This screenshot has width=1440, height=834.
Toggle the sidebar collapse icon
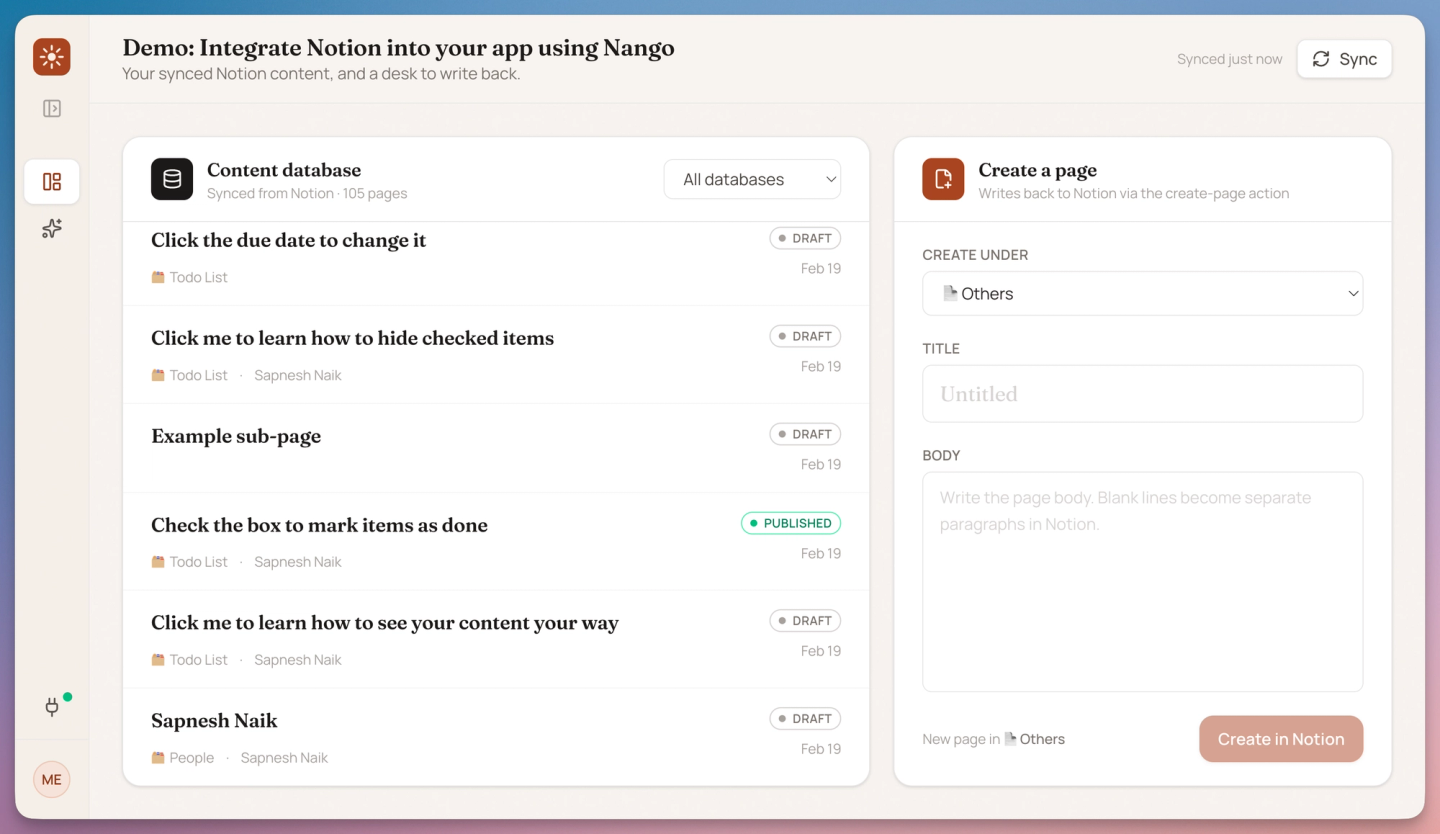[x=52, y=109]
